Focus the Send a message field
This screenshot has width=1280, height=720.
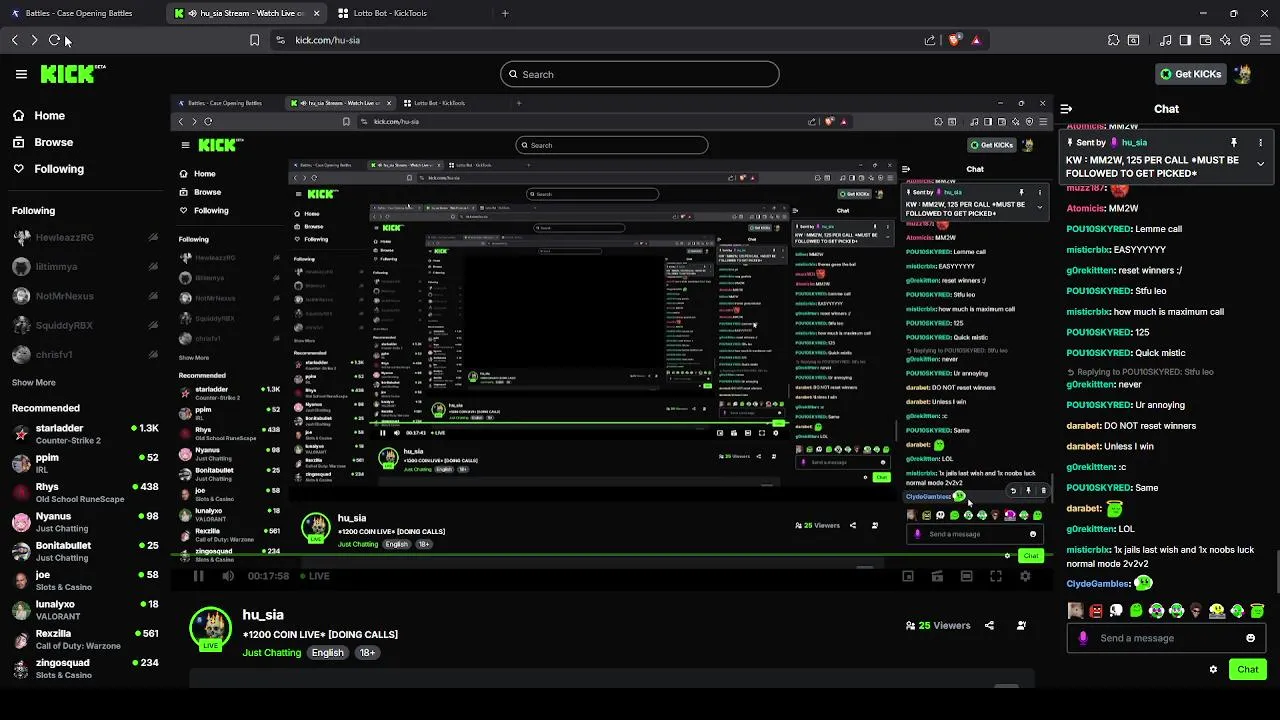[x=1165, y=638]
